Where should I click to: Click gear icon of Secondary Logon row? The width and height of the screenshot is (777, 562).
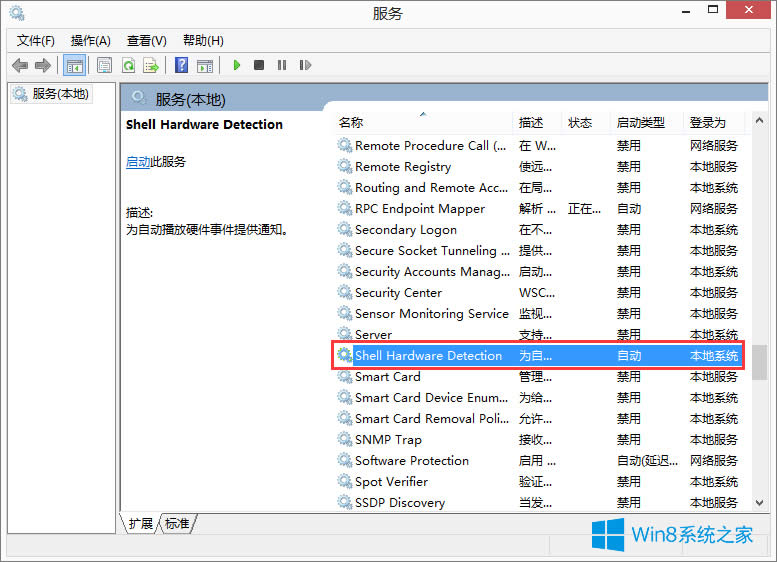[x=345, y=228]
